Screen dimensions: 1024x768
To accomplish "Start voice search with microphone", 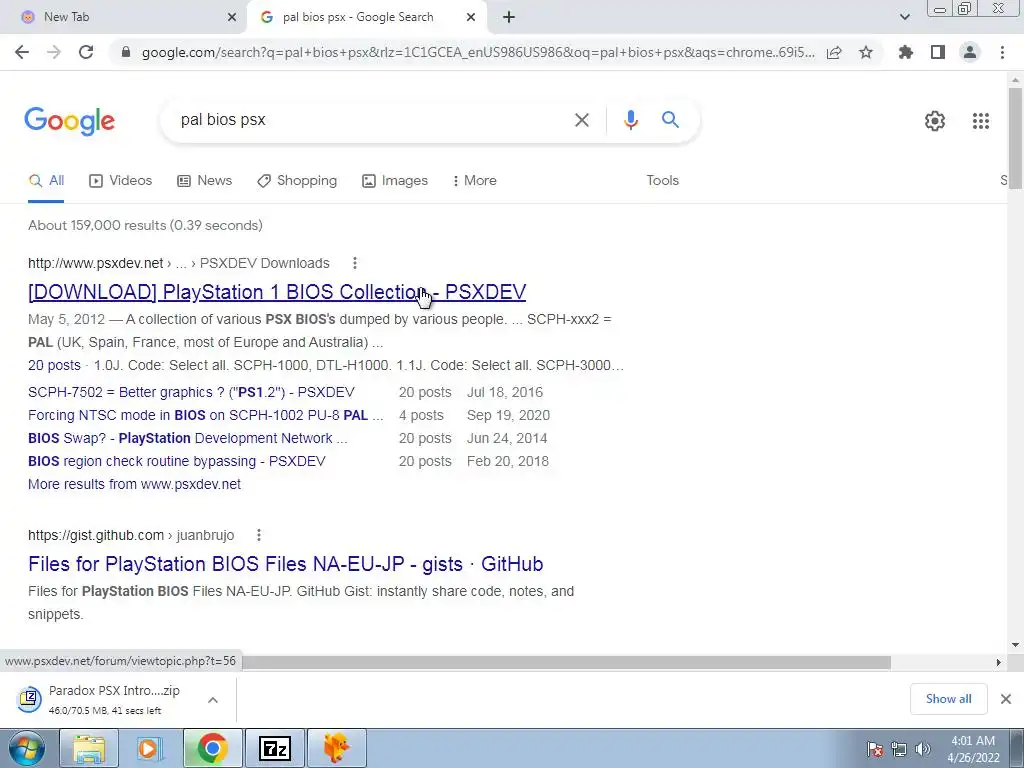I will [630, 120].
